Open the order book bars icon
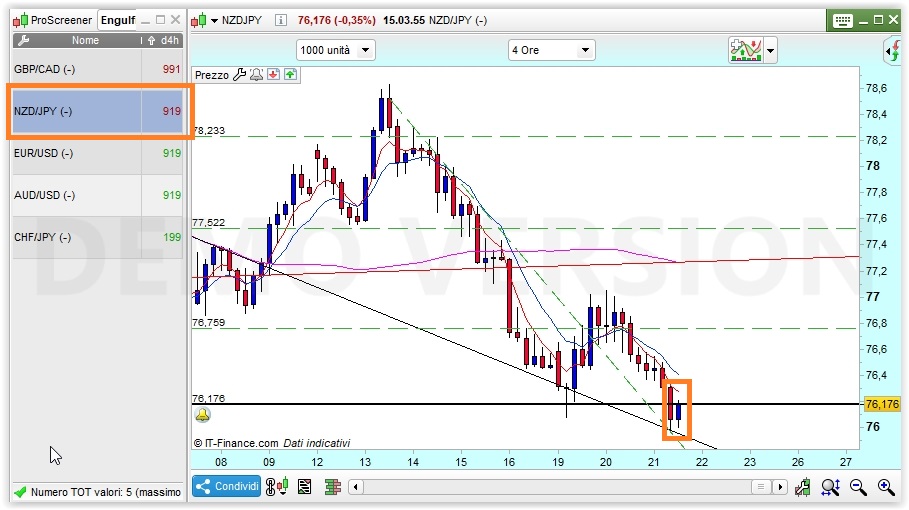This screenshot has height=510, width=909. point(332,487)
